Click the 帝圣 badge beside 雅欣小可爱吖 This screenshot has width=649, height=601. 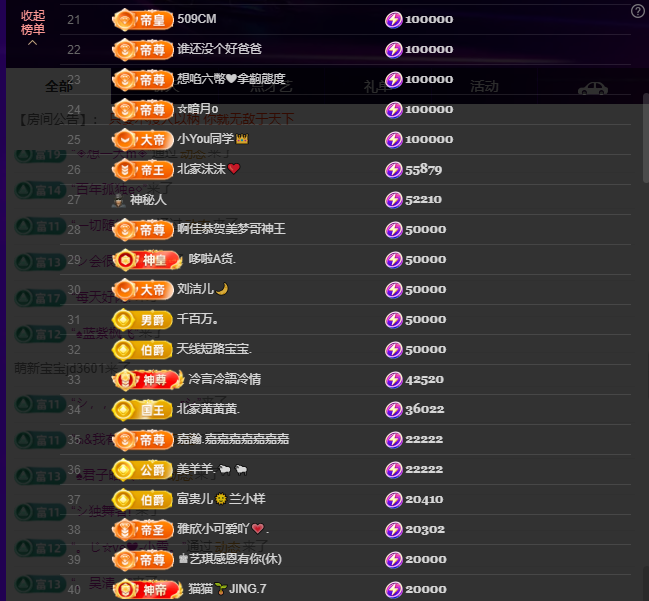point(142,529)
